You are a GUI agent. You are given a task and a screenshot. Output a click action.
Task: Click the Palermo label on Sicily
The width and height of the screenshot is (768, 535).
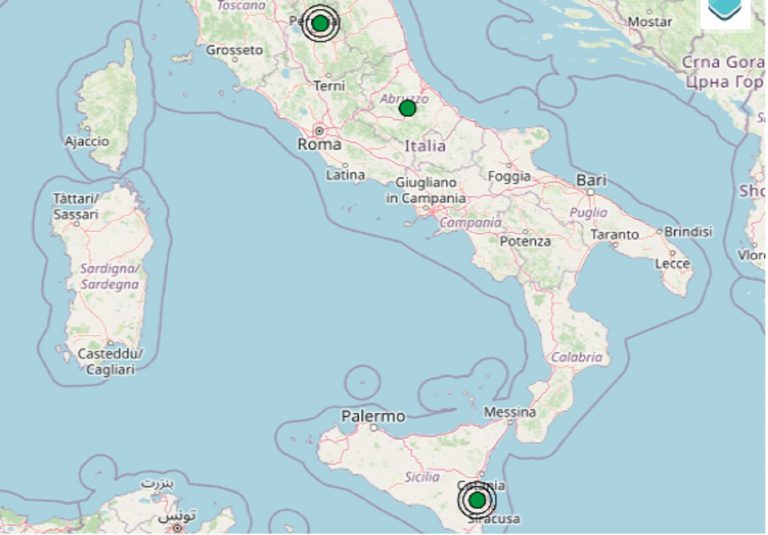coord(373,415)
